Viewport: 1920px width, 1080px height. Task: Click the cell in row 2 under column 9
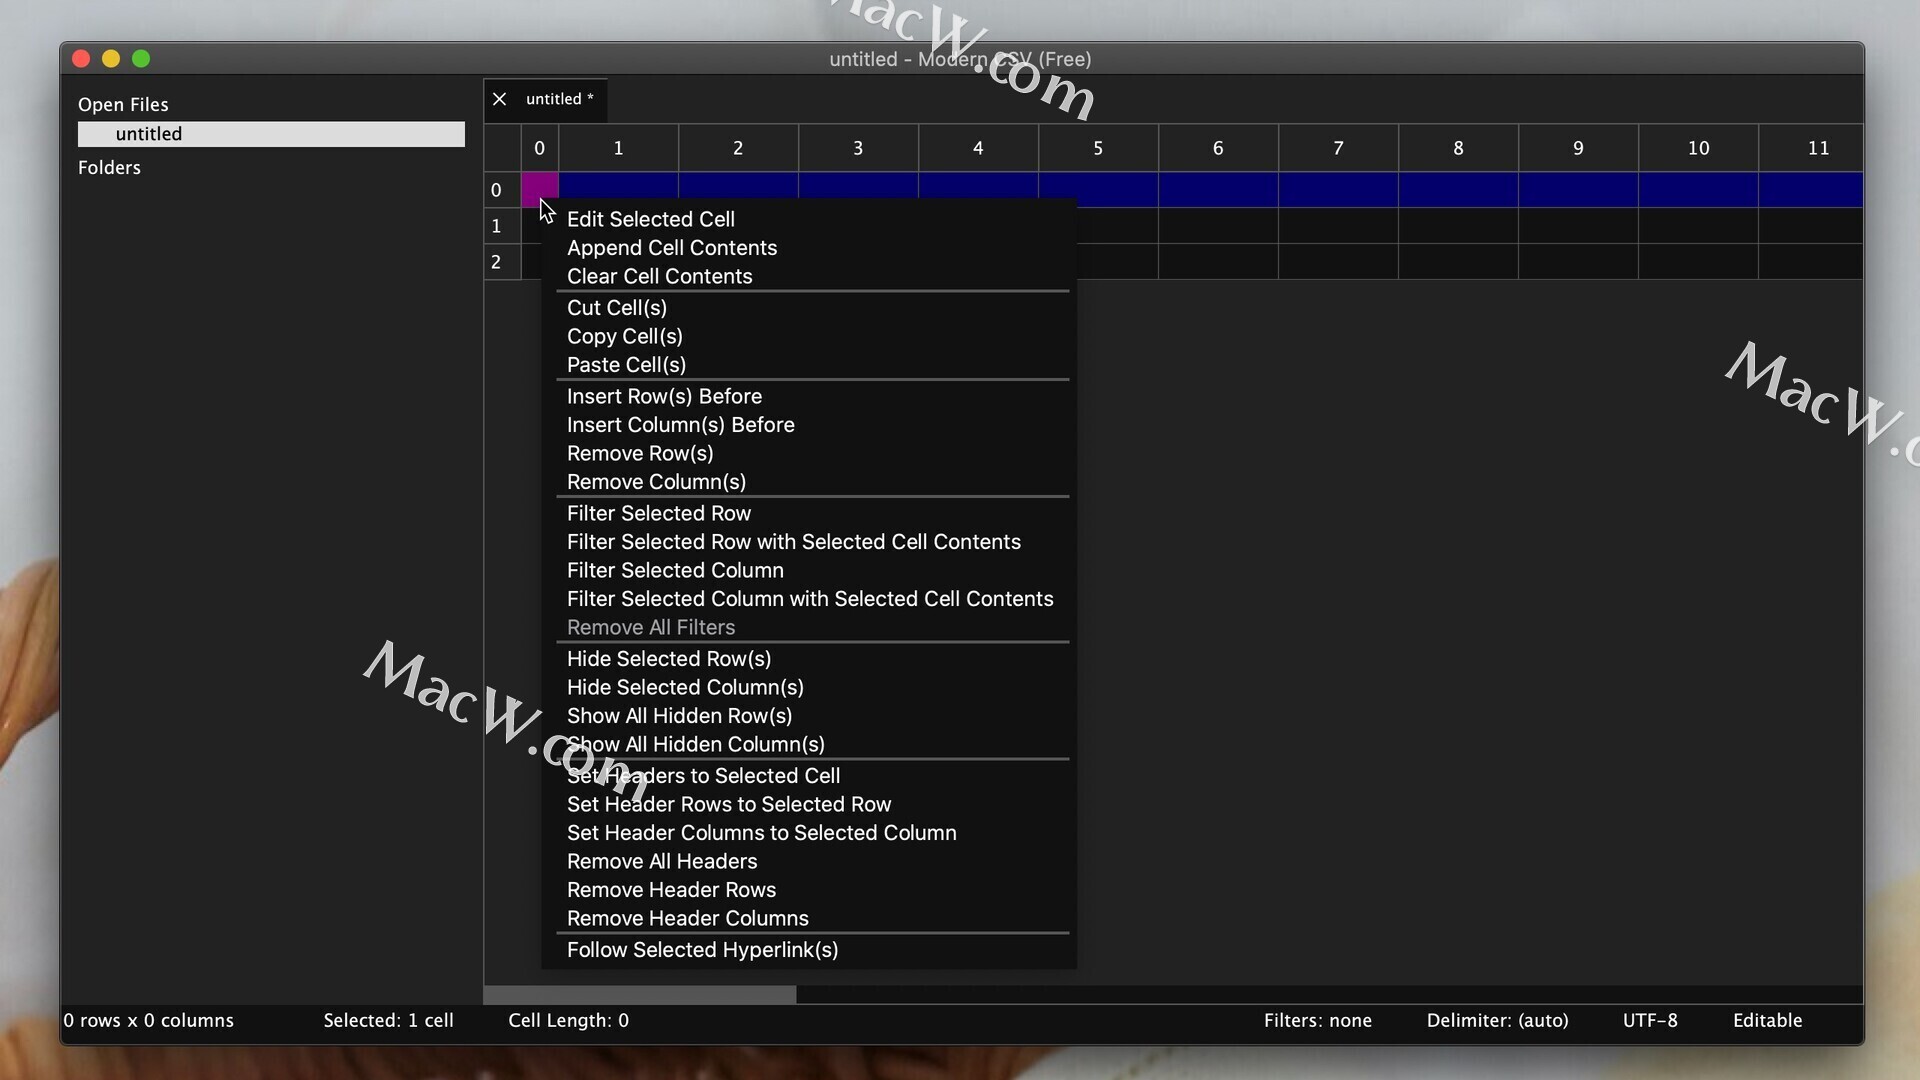pyautogui.click(x=1578, y=262)
